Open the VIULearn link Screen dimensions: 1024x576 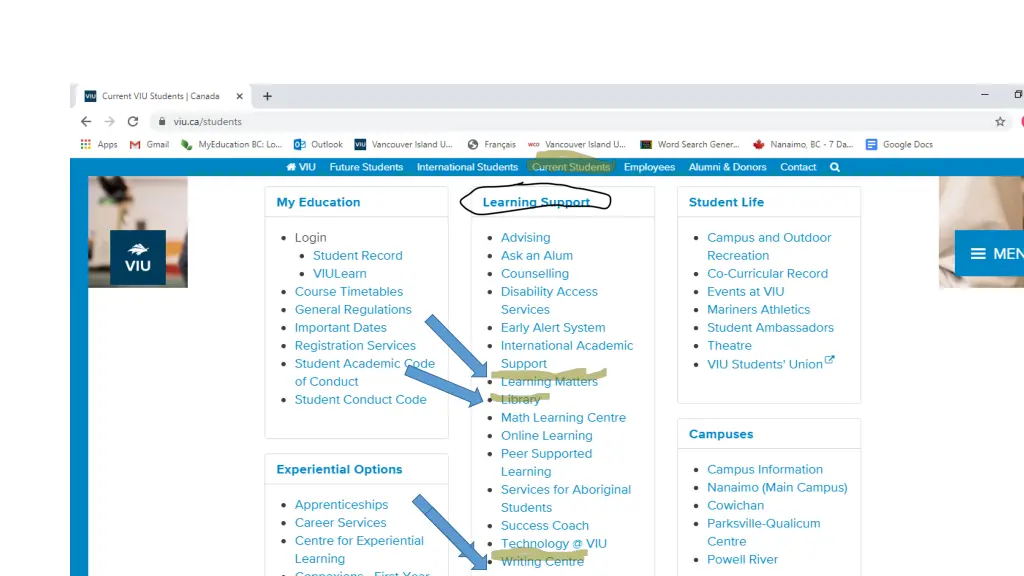[340, 274]
